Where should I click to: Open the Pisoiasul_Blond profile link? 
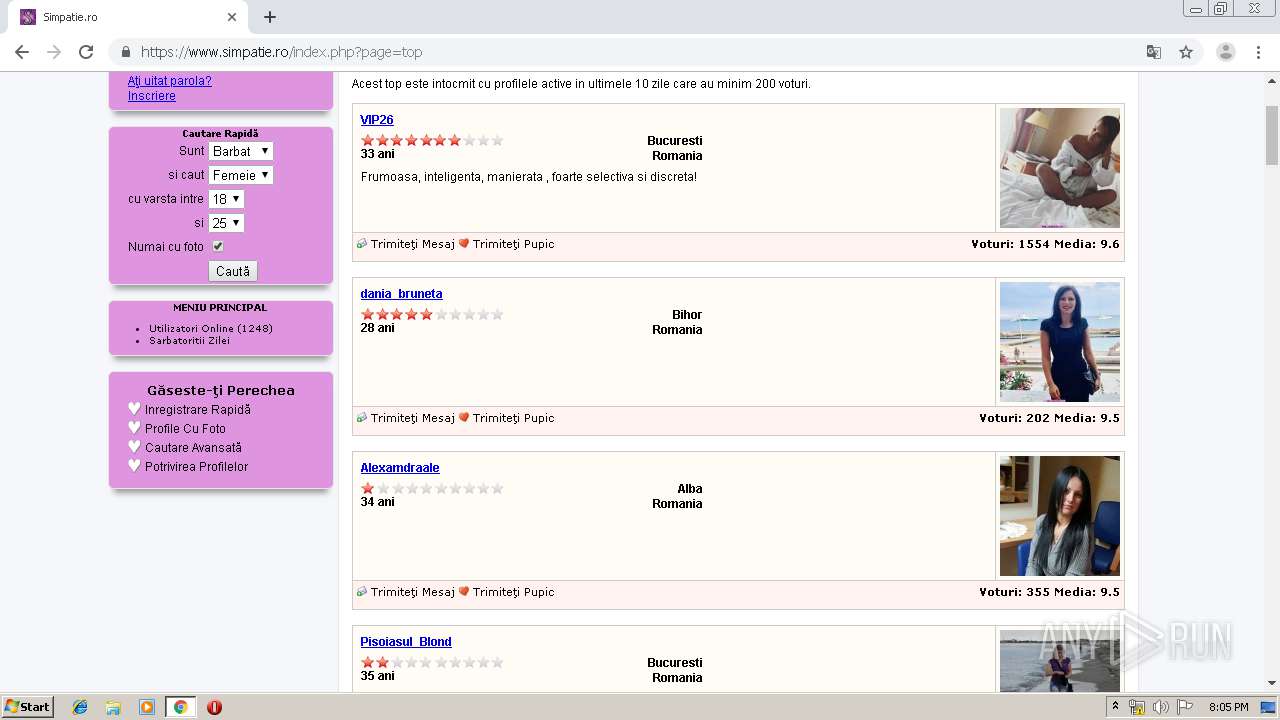[x=406, y=642]
